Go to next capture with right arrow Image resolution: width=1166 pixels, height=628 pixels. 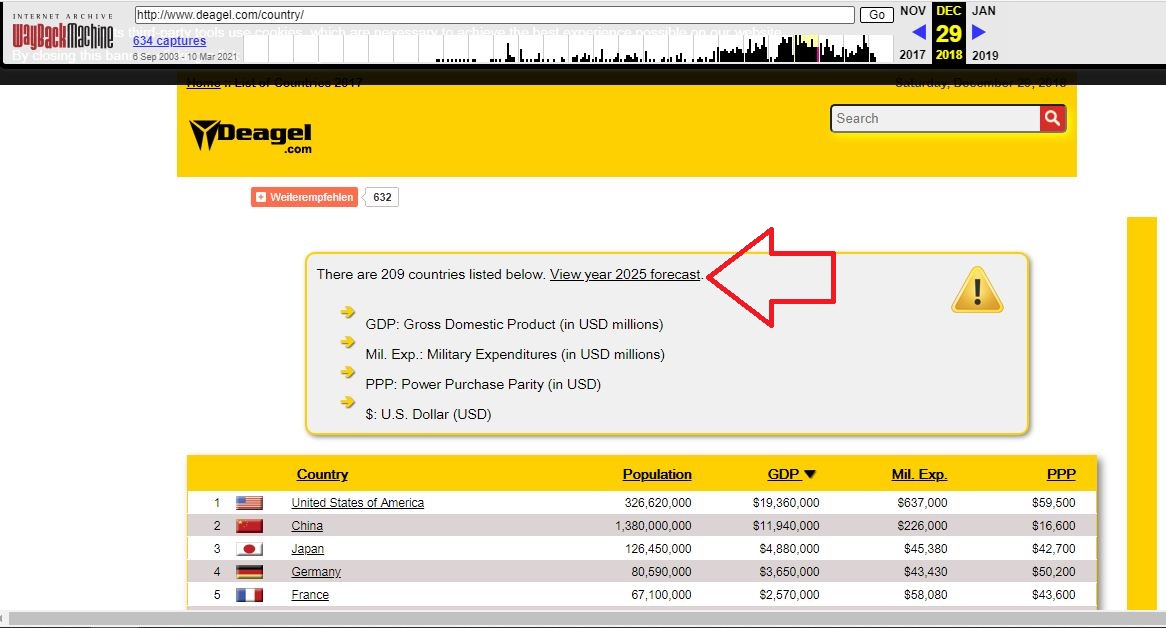(979, 32)
